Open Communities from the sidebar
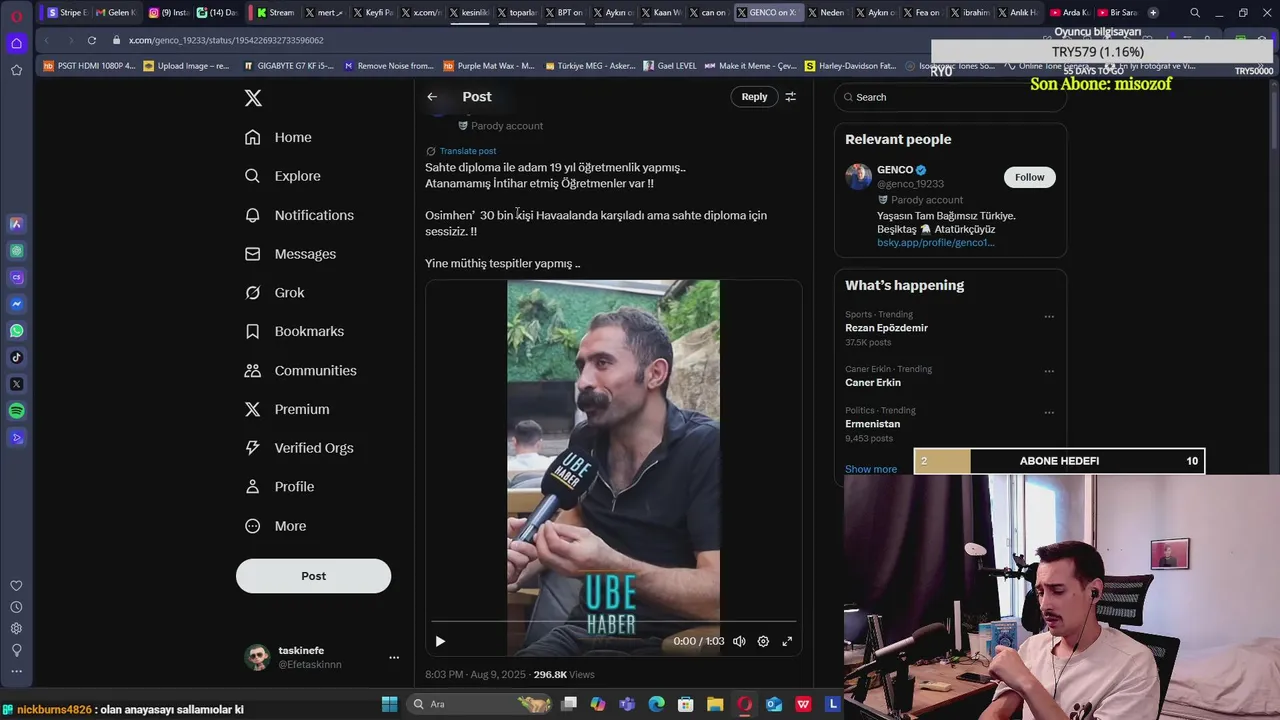Screen dimensions: 1280x720 click(301, 371)
